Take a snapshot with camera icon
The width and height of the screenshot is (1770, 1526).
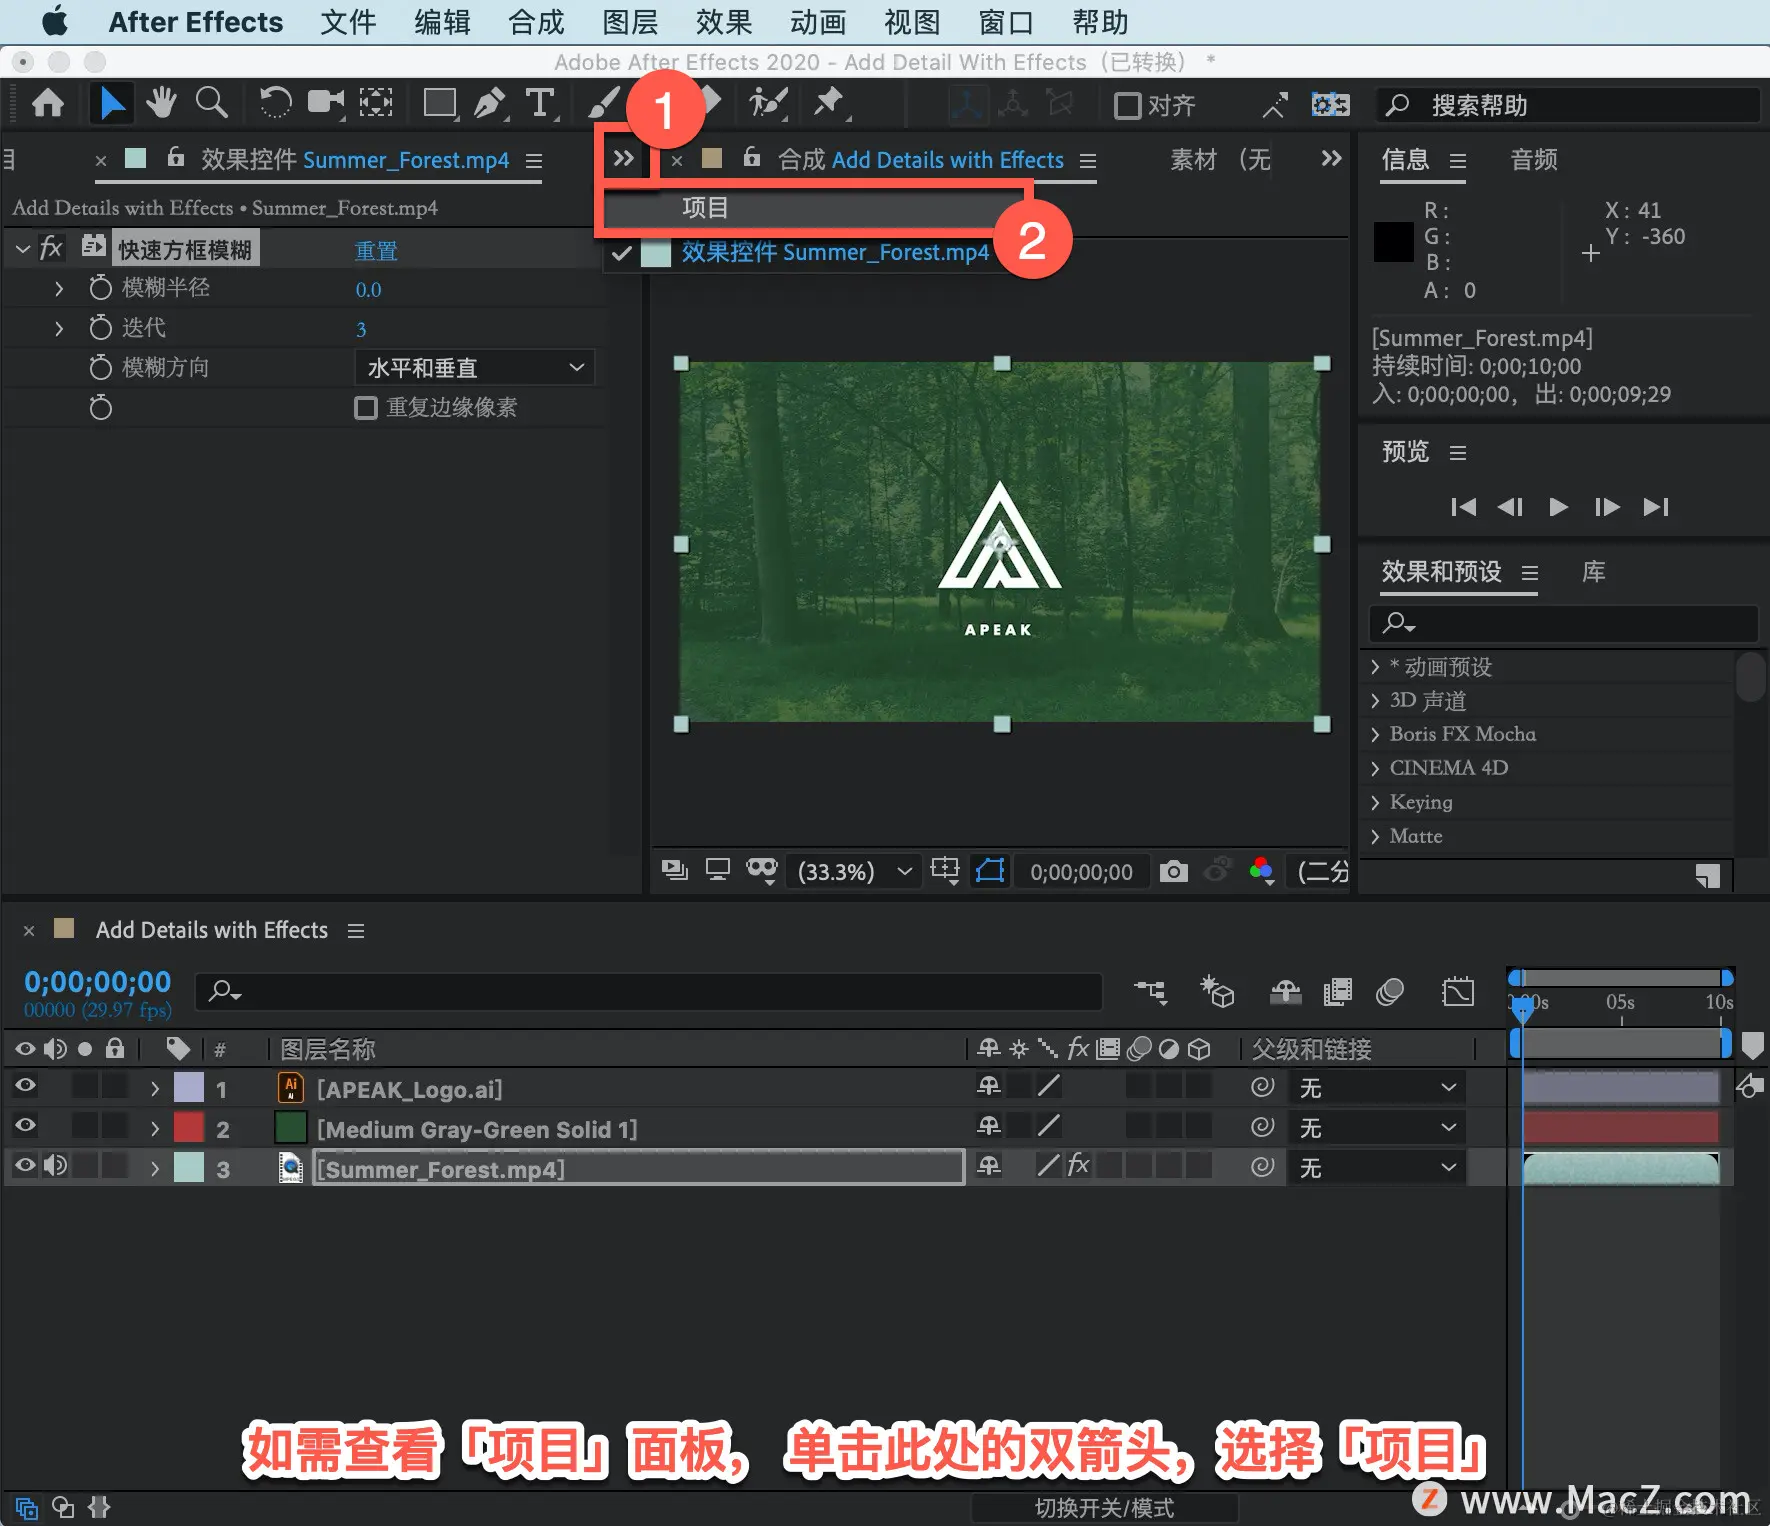click(1173, 872)
